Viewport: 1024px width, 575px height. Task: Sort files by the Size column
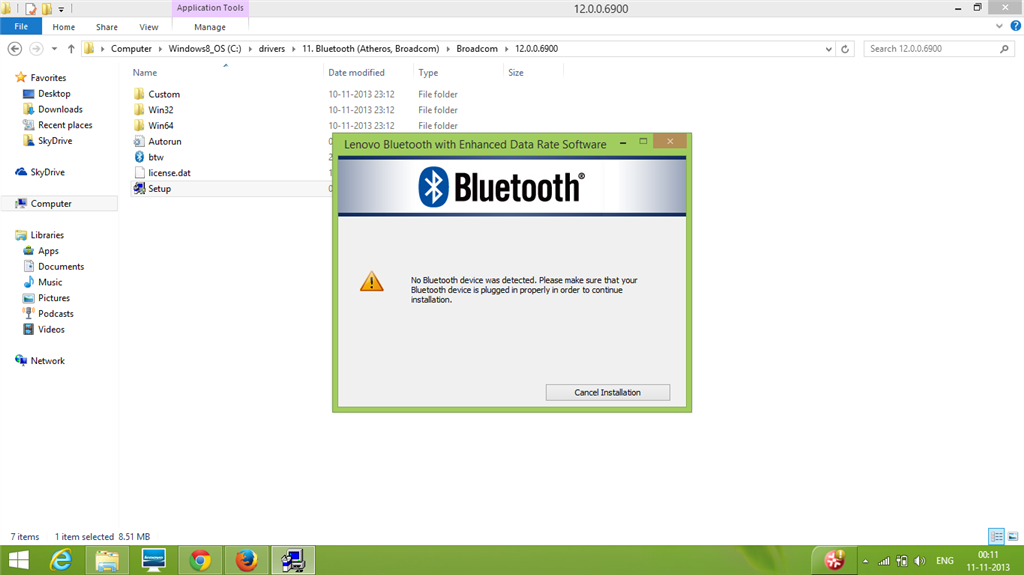pyautogui.click(x=516, y=73)
